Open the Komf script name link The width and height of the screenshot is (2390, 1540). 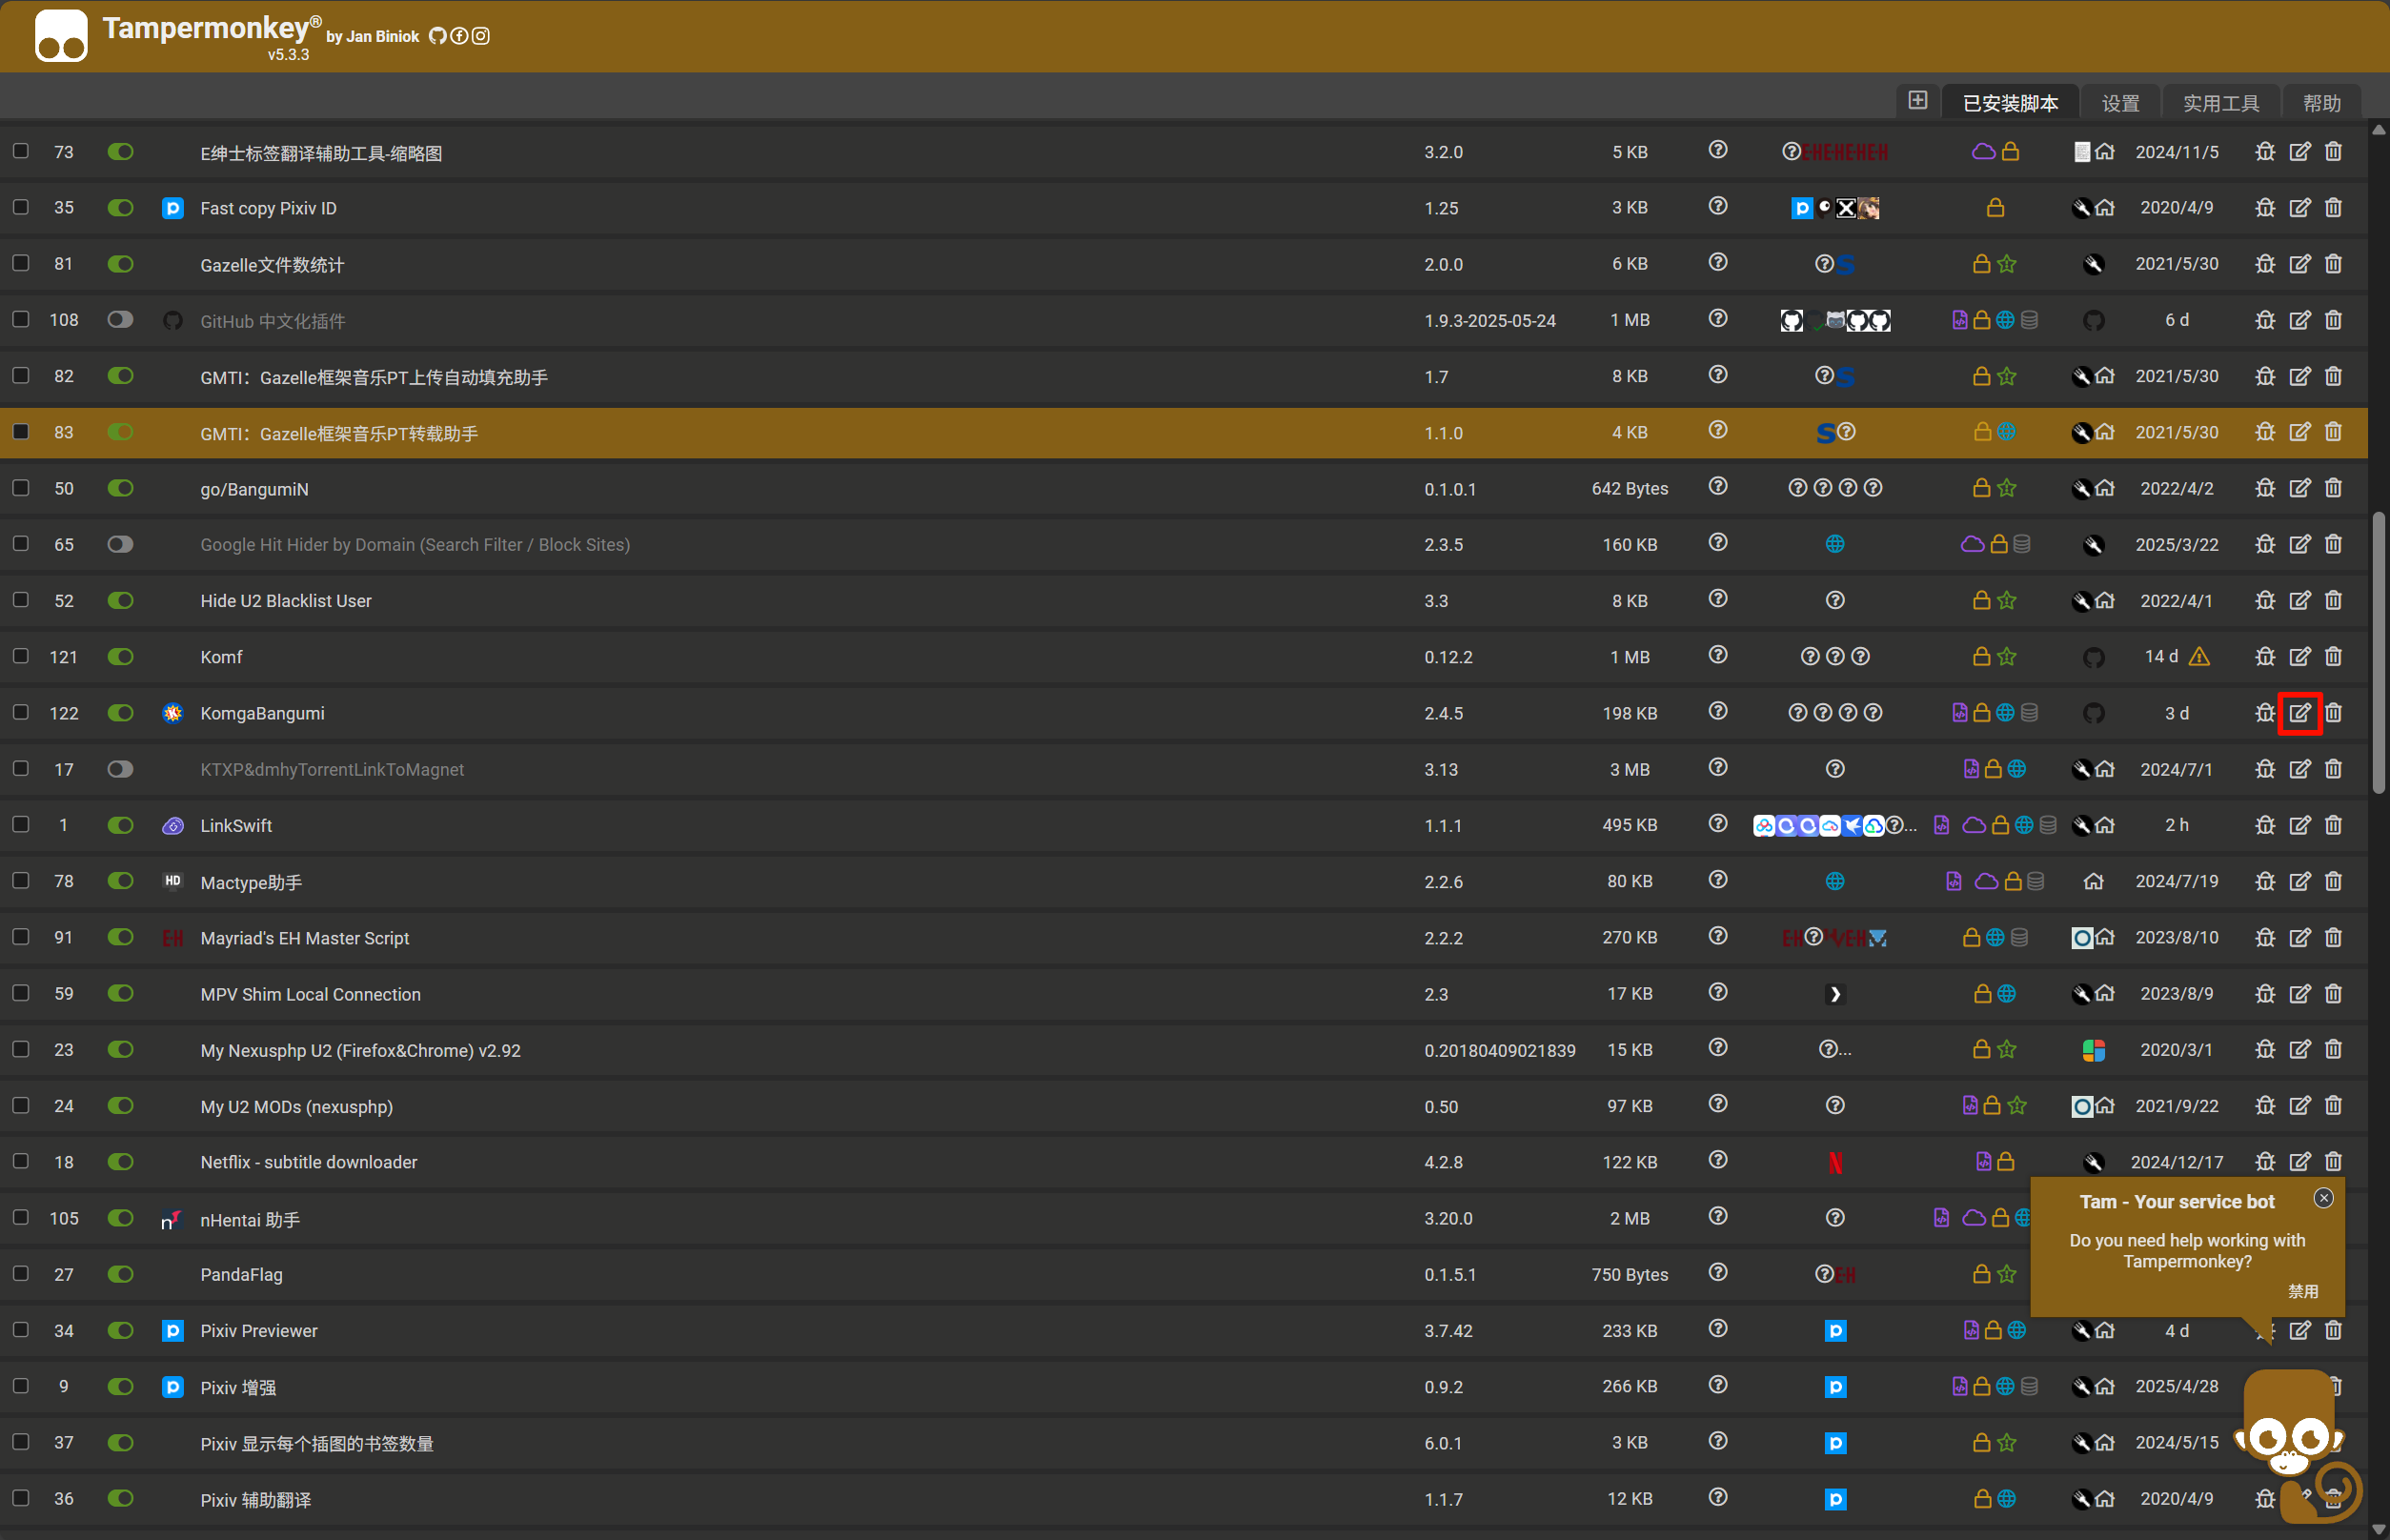221,657
